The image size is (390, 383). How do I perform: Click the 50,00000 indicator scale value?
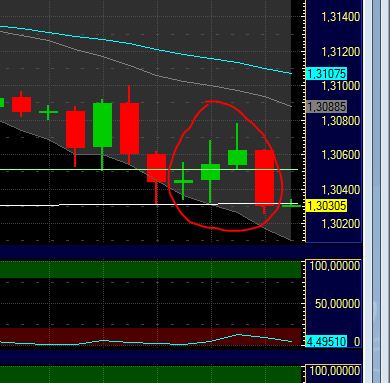(337, 304)
